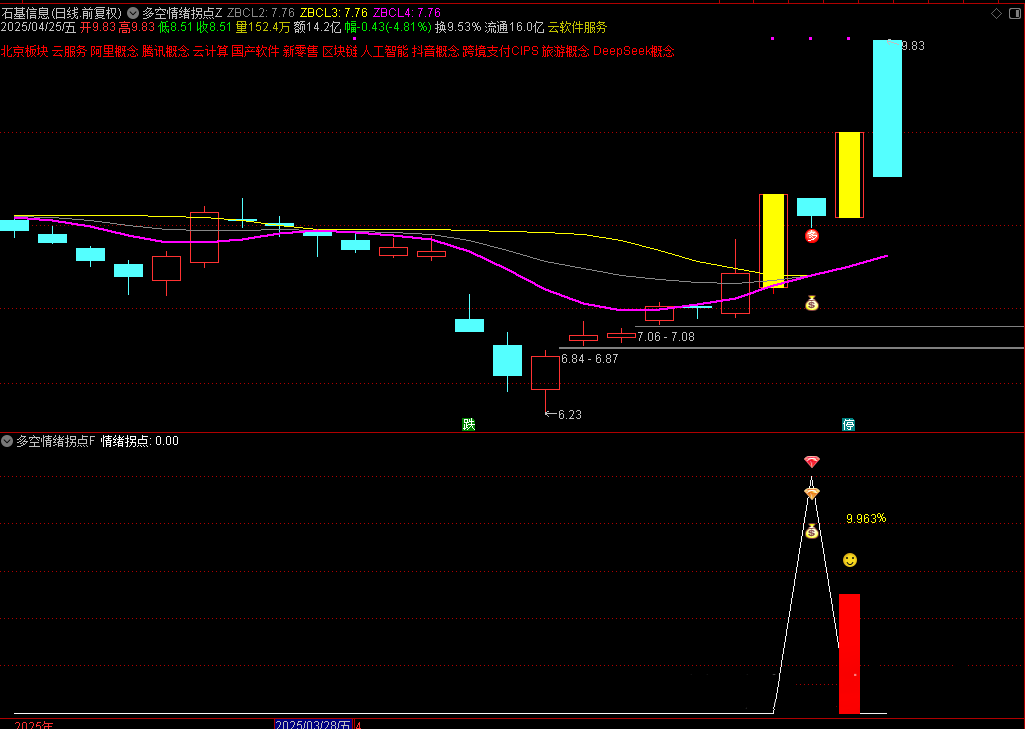Select the topmost cyan candlestick near 9.83

pos(887,108)
